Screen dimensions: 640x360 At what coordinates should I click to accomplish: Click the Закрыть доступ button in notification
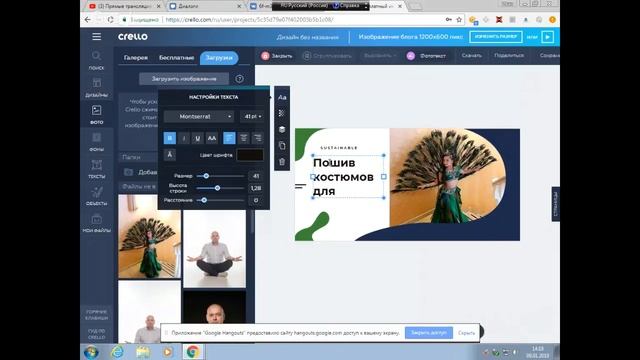click(x=429, y=333)
